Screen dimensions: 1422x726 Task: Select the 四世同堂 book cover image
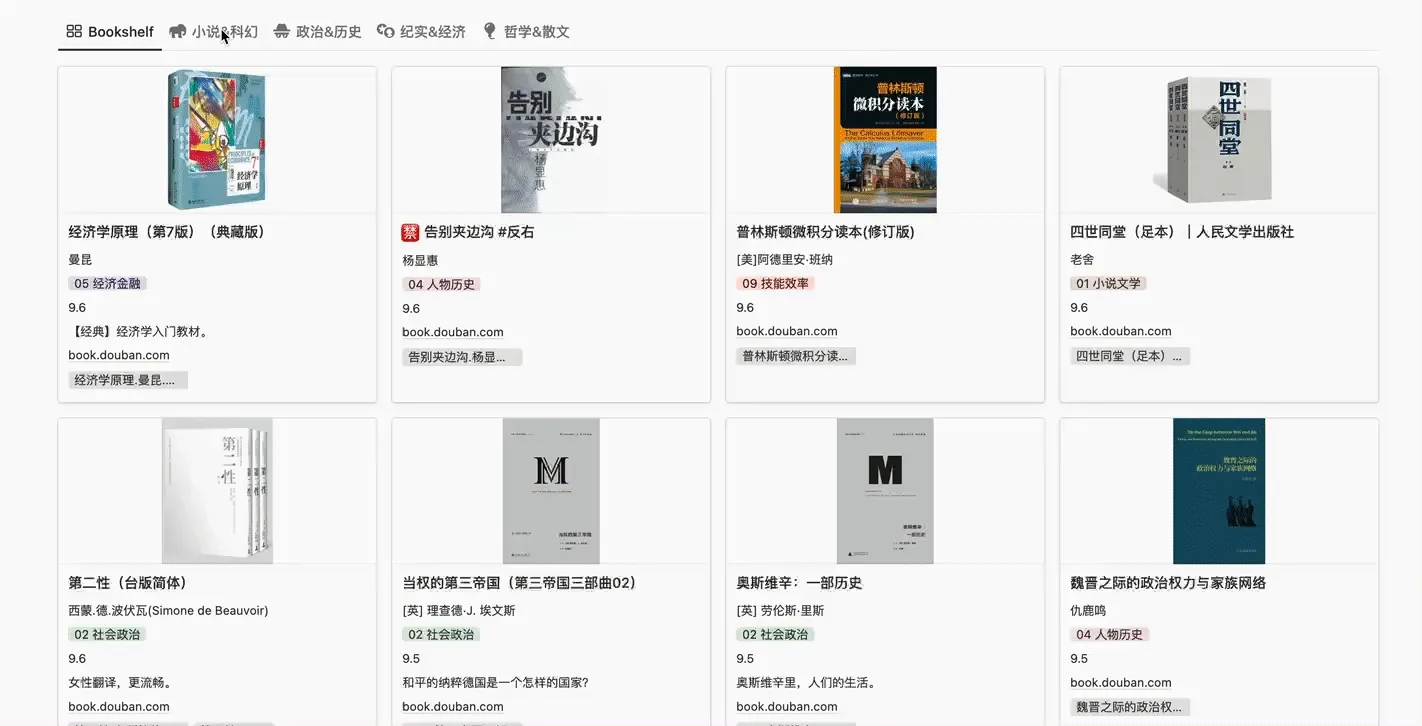pyautogui.click(x=1218, y=140)
